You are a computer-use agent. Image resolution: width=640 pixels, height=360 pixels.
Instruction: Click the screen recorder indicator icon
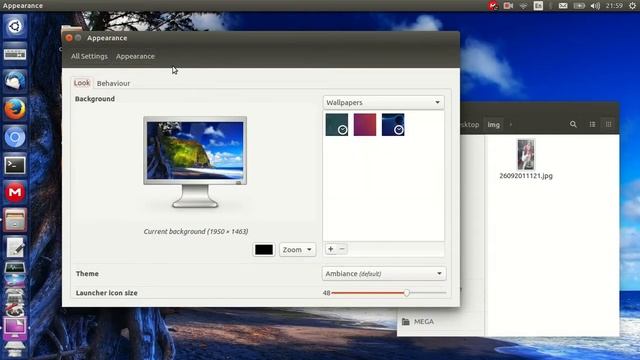click(508, 6)
